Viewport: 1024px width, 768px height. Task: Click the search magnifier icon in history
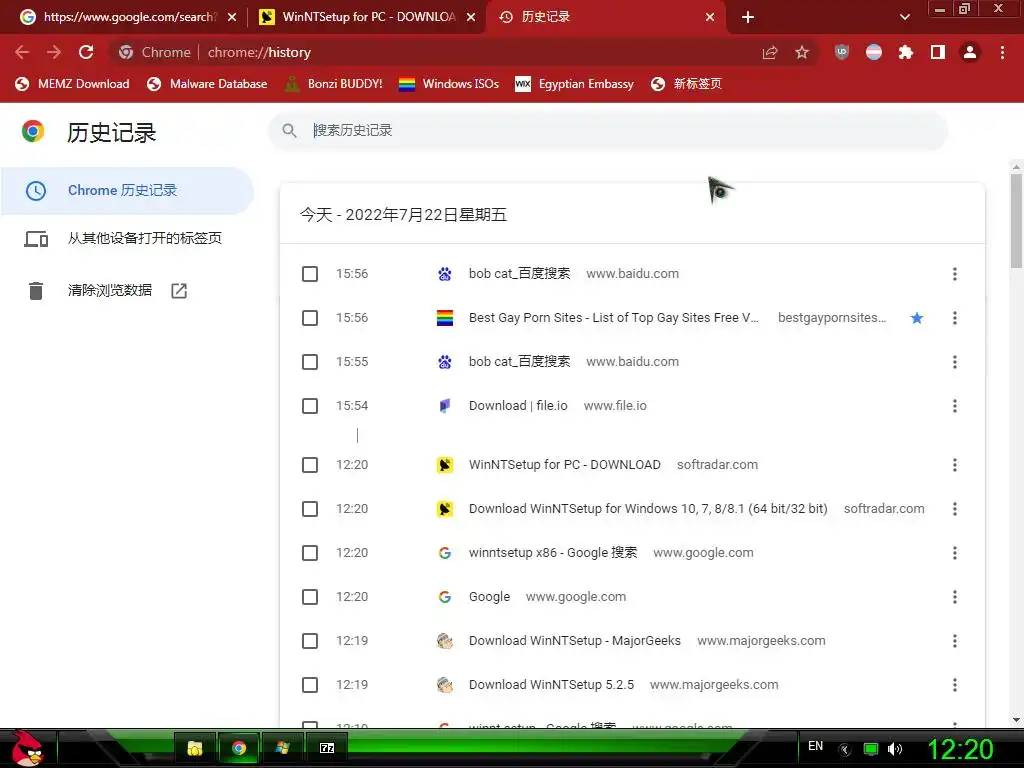289,131
